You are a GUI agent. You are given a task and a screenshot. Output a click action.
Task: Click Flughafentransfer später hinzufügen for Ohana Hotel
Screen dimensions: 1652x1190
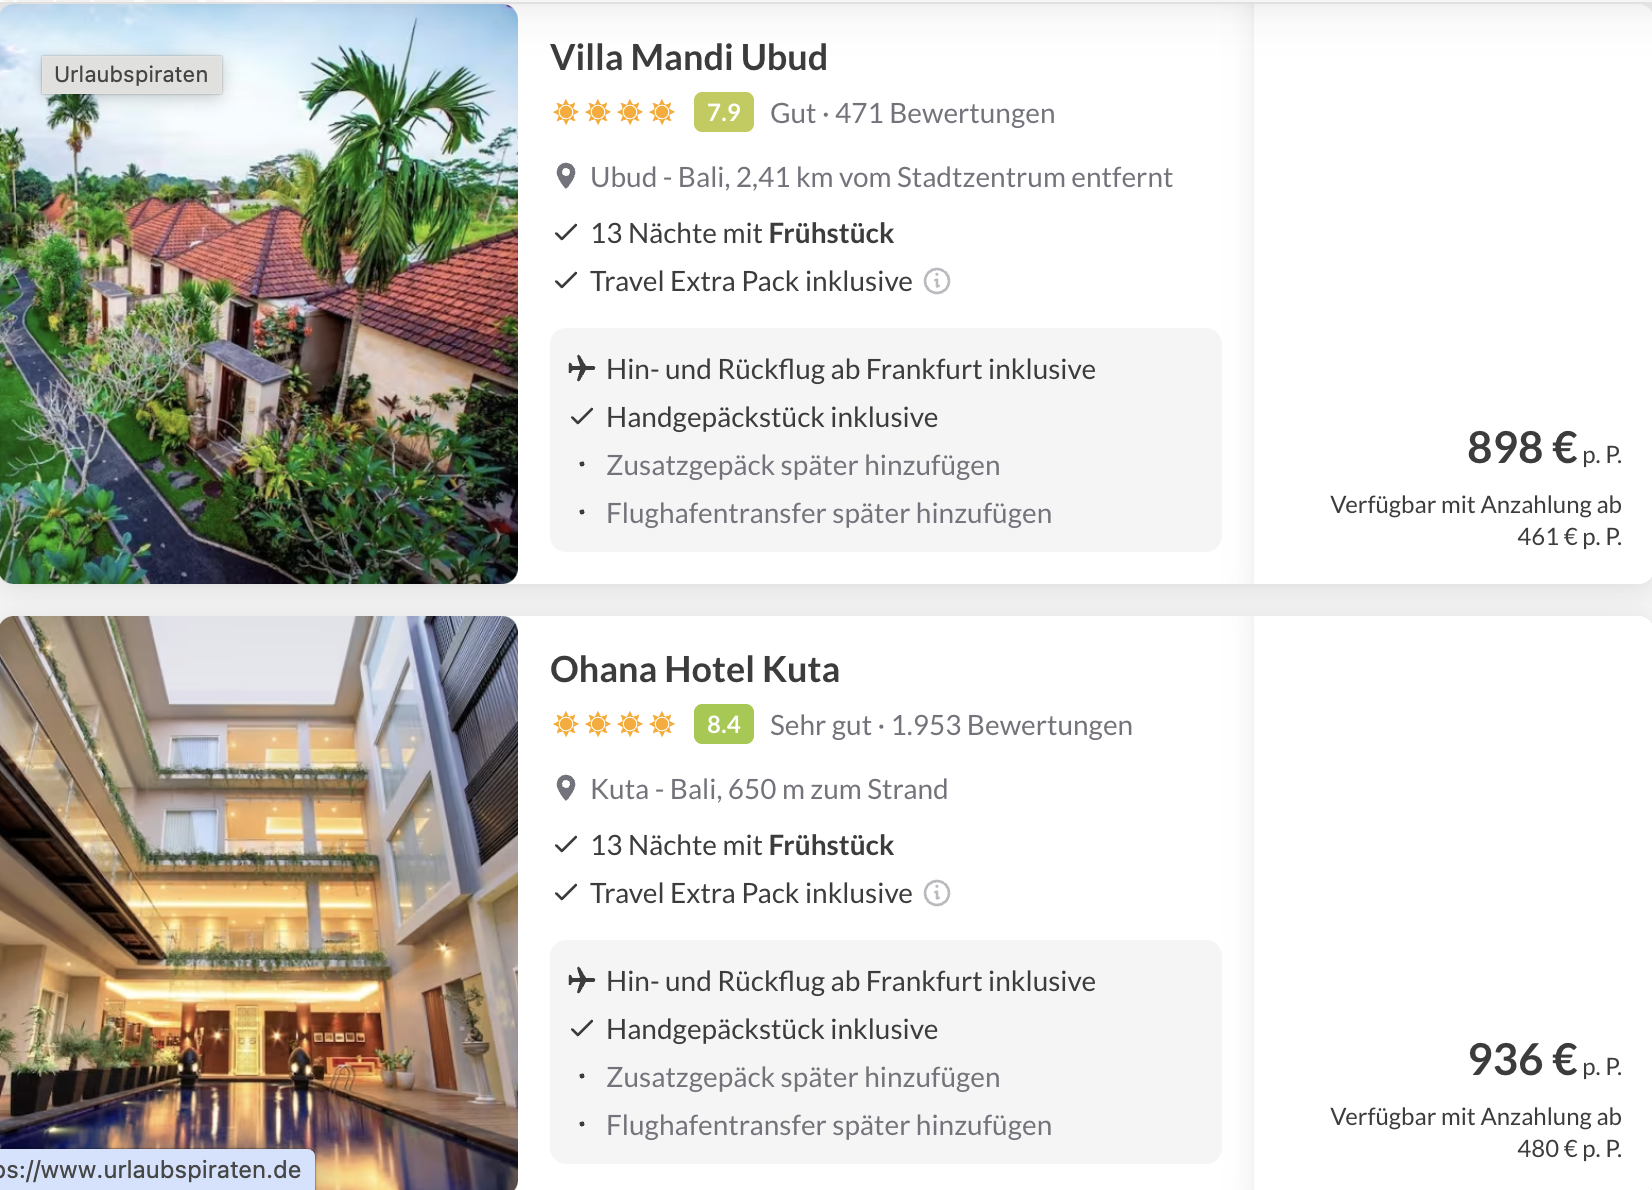[x=828, y=1126]
